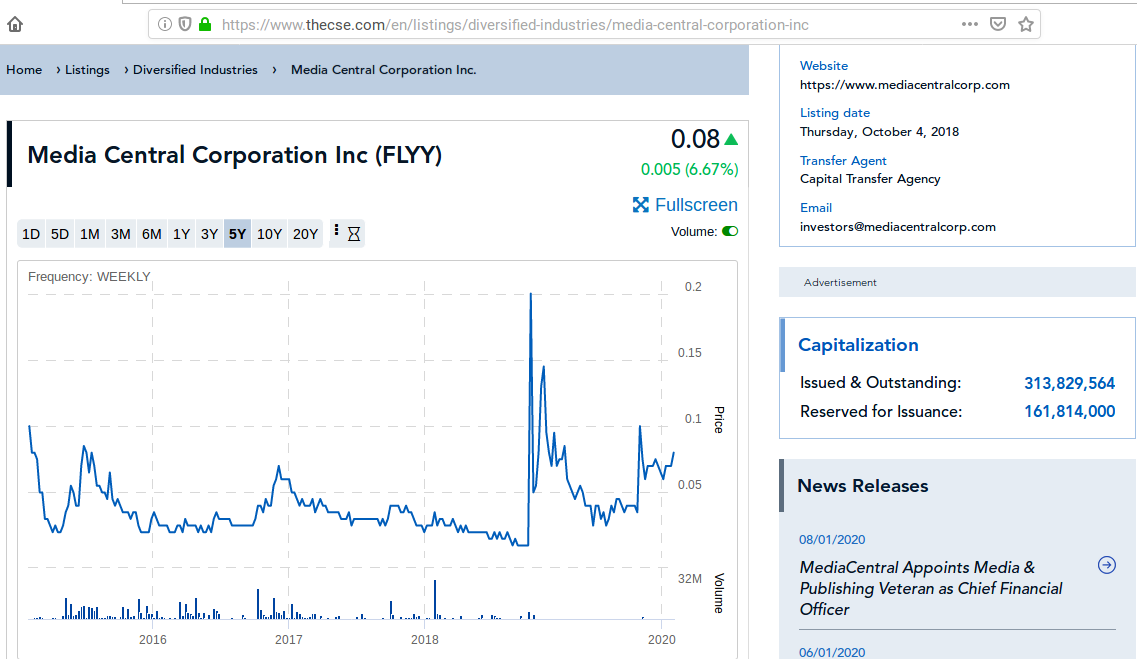Select the 1Y time range
The width and height of the screenshot is (1137, 659).
(x=181, y=234)
